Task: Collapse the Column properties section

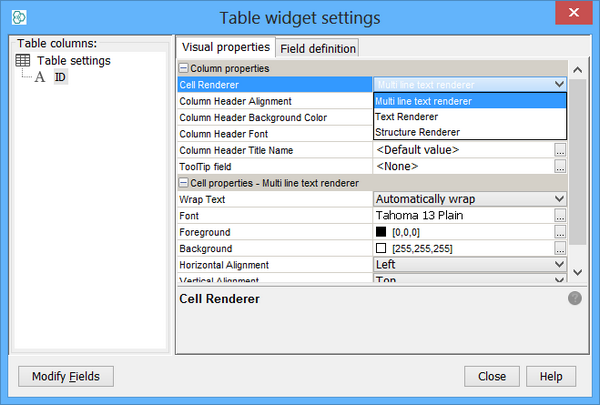Action: coord(183,68)
